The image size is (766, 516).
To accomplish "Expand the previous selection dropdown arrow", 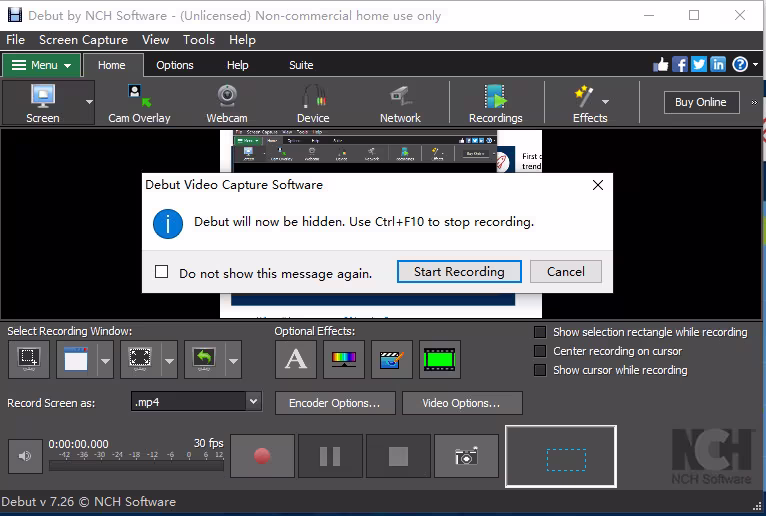I will [233, 360].
